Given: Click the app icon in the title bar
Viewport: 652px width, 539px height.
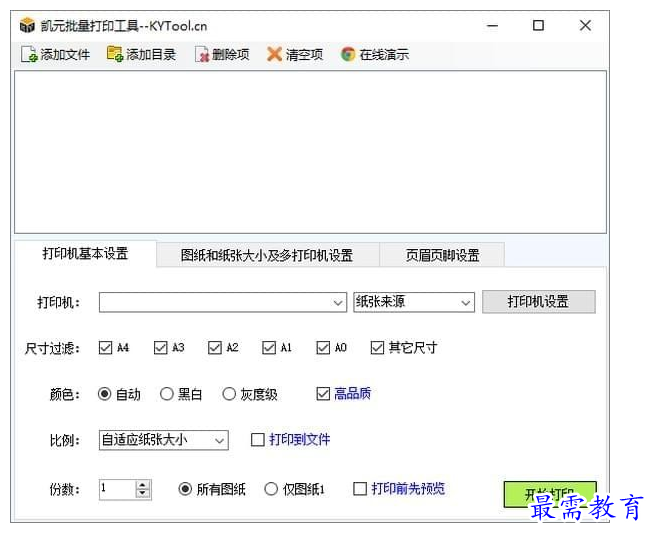Looking at the screenshot, I should (x=27, y=25).
